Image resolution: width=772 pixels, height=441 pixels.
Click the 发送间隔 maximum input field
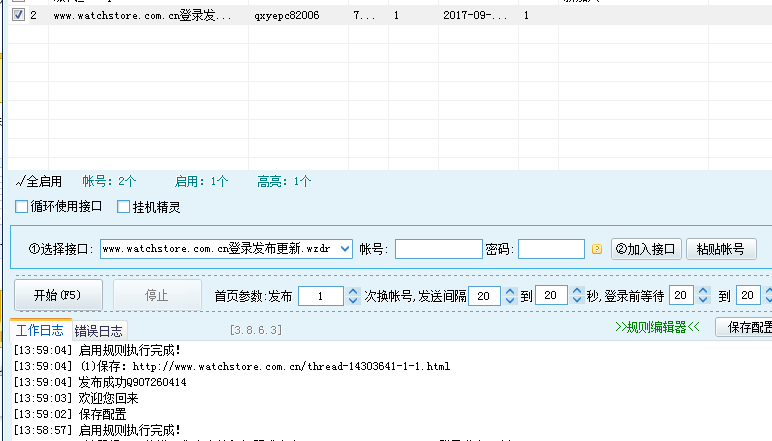tap(551, 295)
